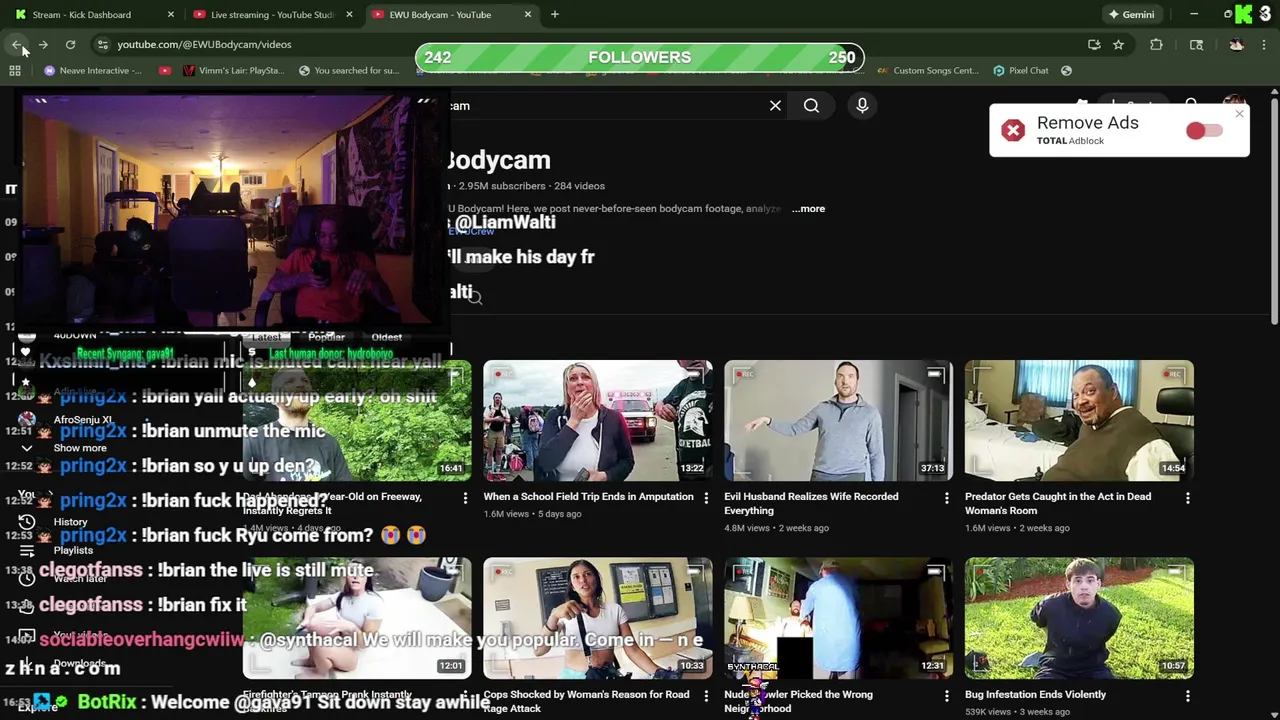The width and height of the screenshot is (1280, 720).
Task: Open options for Dad Abandons freeway video
Action: 465,498
